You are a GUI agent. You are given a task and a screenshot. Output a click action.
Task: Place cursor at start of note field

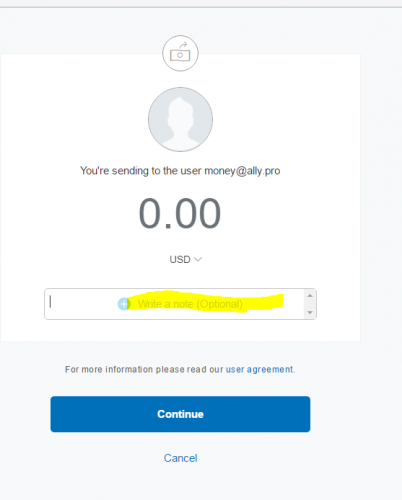50,302
